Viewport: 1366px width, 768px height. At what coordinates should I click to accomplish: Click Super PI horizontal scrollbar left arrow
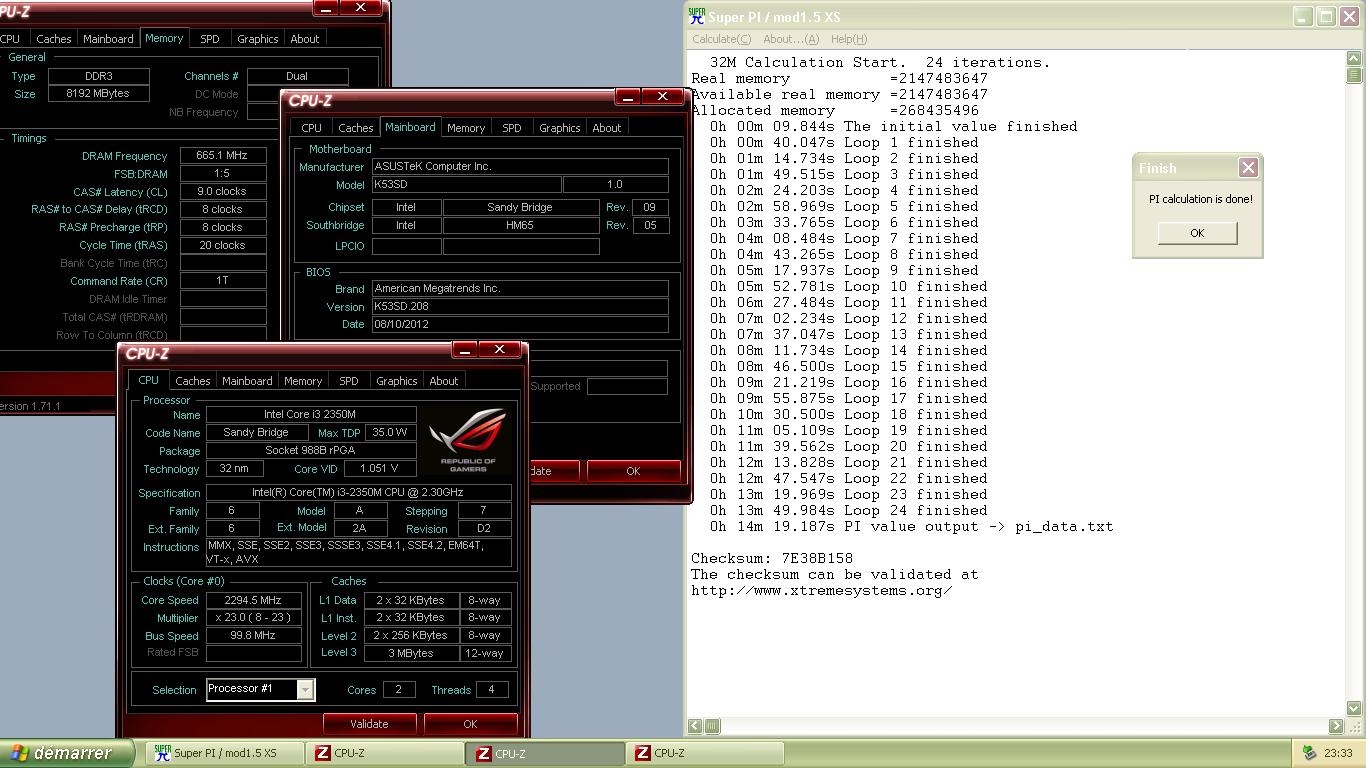[695, 726]
